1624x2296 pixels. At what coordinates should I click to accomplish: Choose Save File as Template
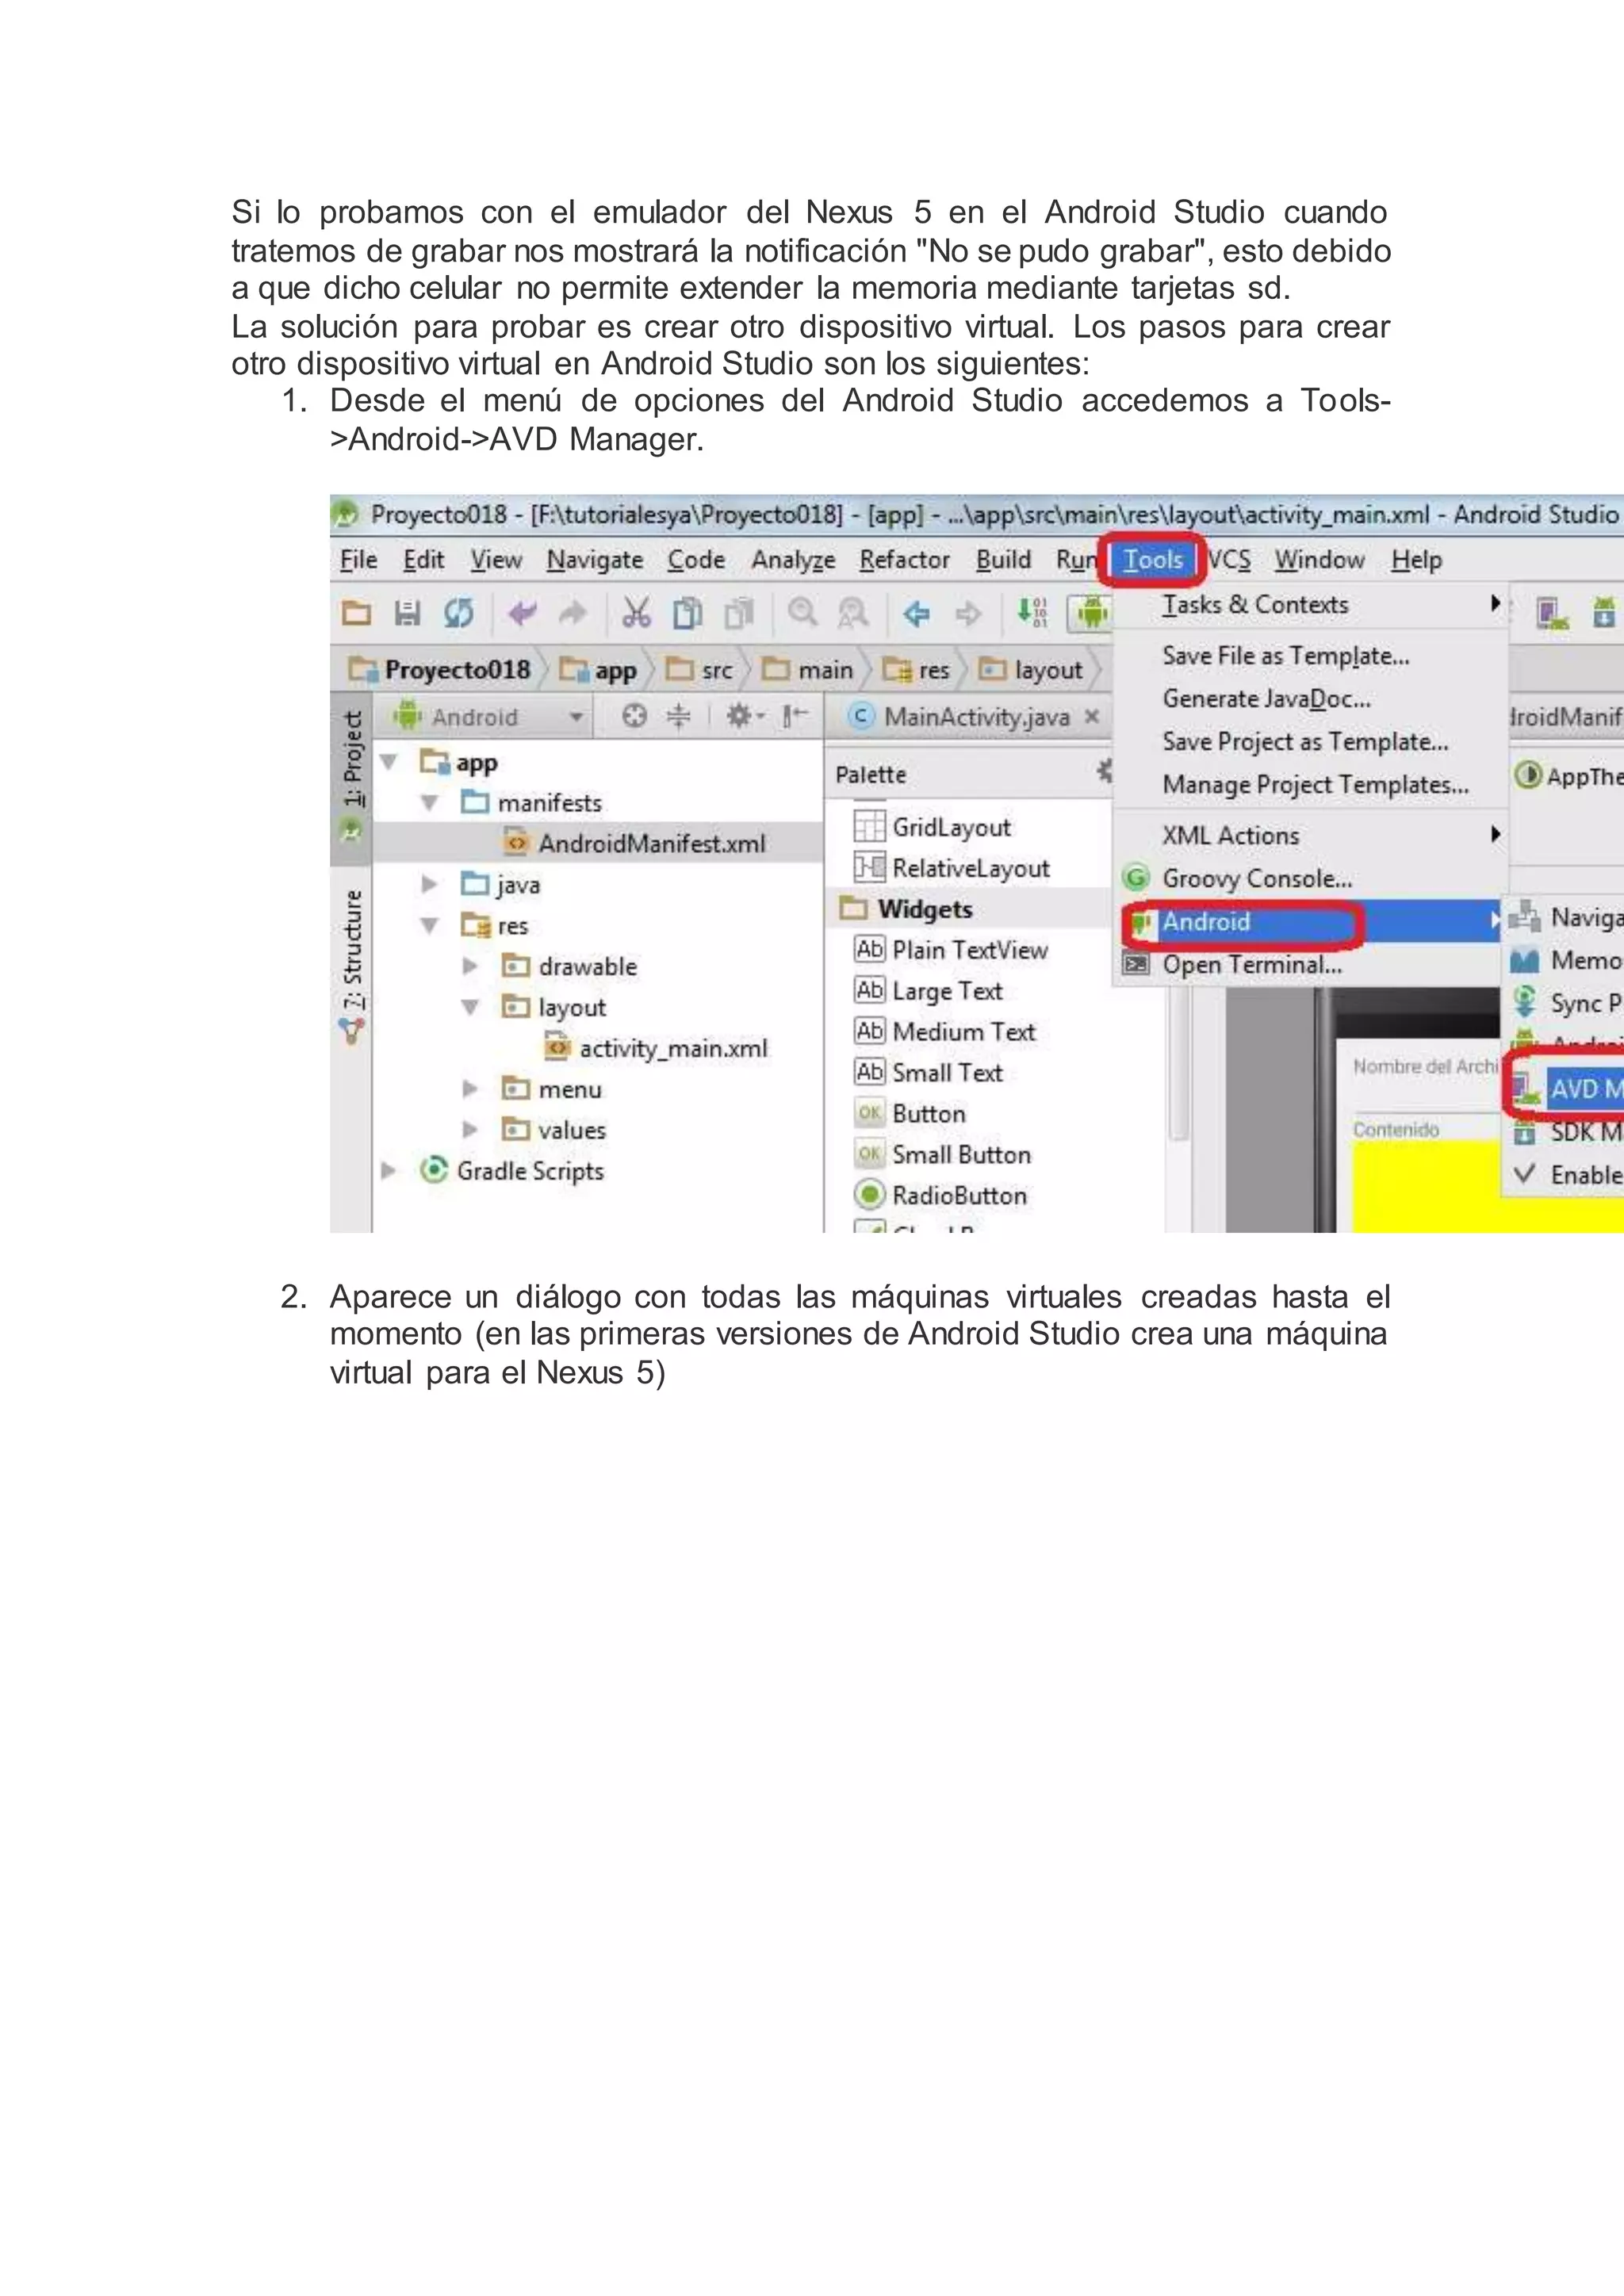point(1310,656)
